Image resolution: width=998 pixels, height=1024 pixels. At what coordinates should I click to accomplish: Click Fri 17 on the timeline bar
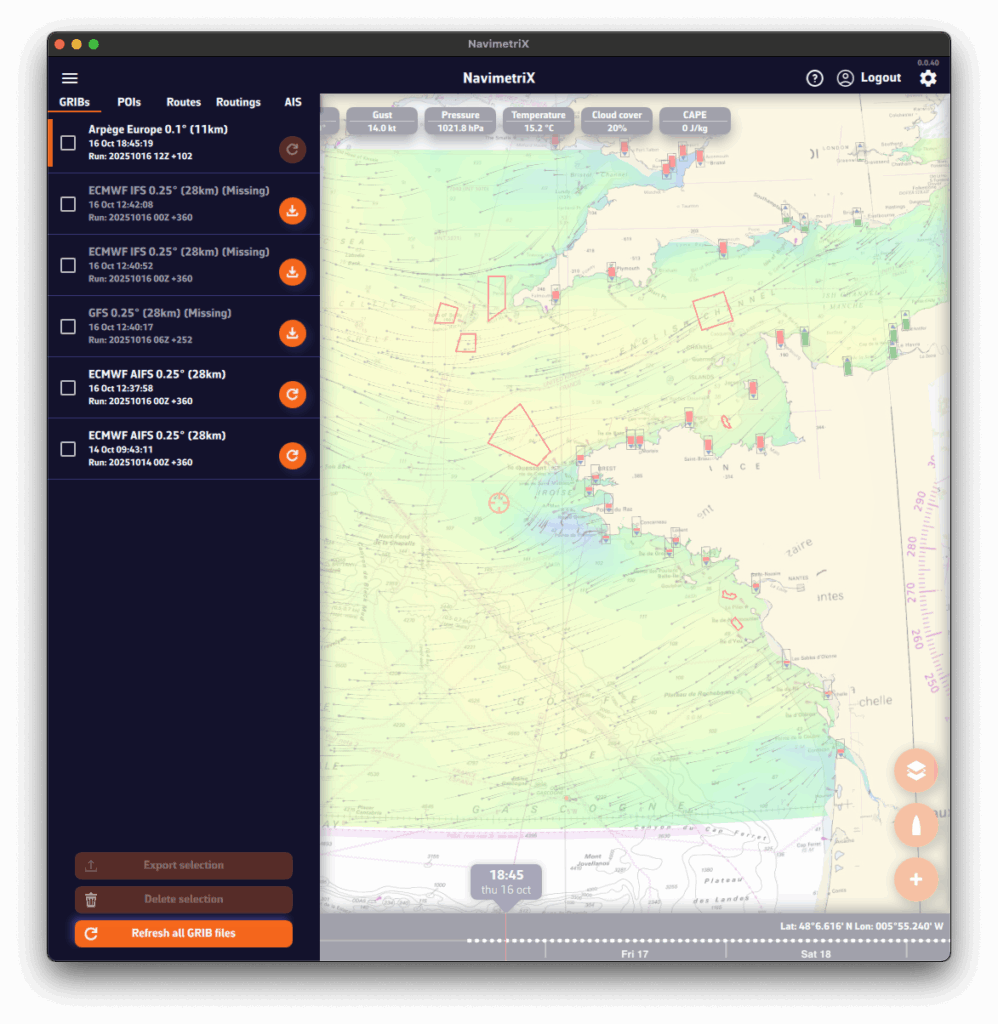(x=634, y=954)
